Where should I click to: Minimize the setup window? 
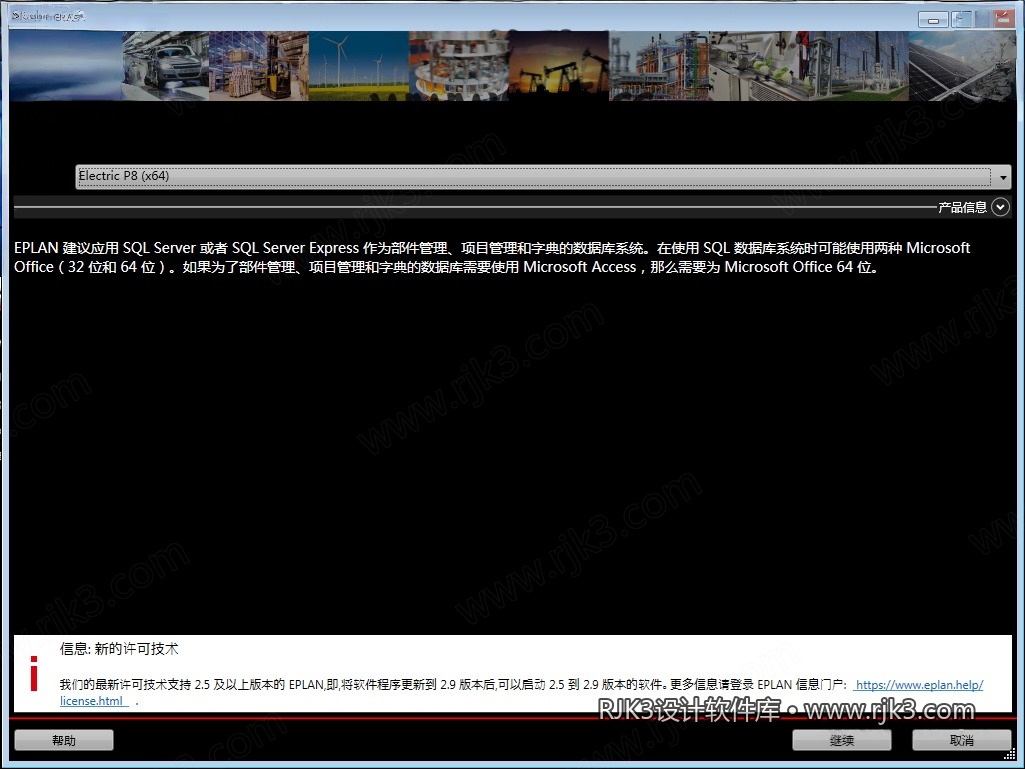(x=933, y=20)
